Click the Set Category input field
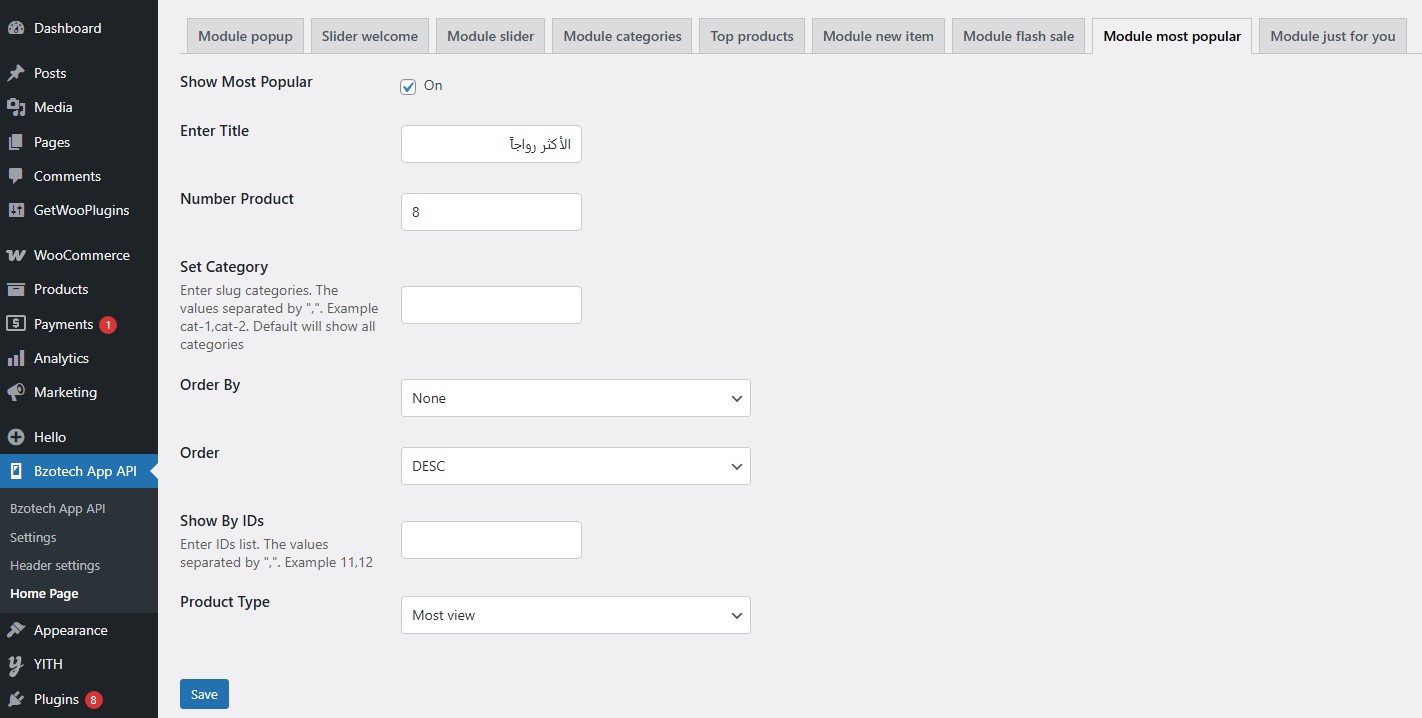The image size is (1422, 718). [491, 305]
